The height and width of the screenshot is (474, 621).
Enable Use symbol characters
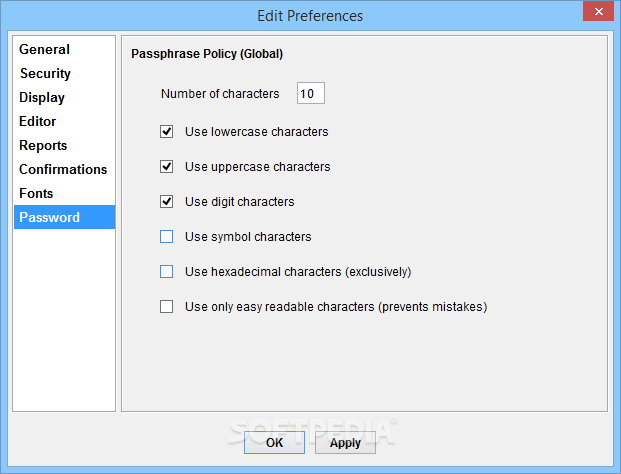coord(167,237)
